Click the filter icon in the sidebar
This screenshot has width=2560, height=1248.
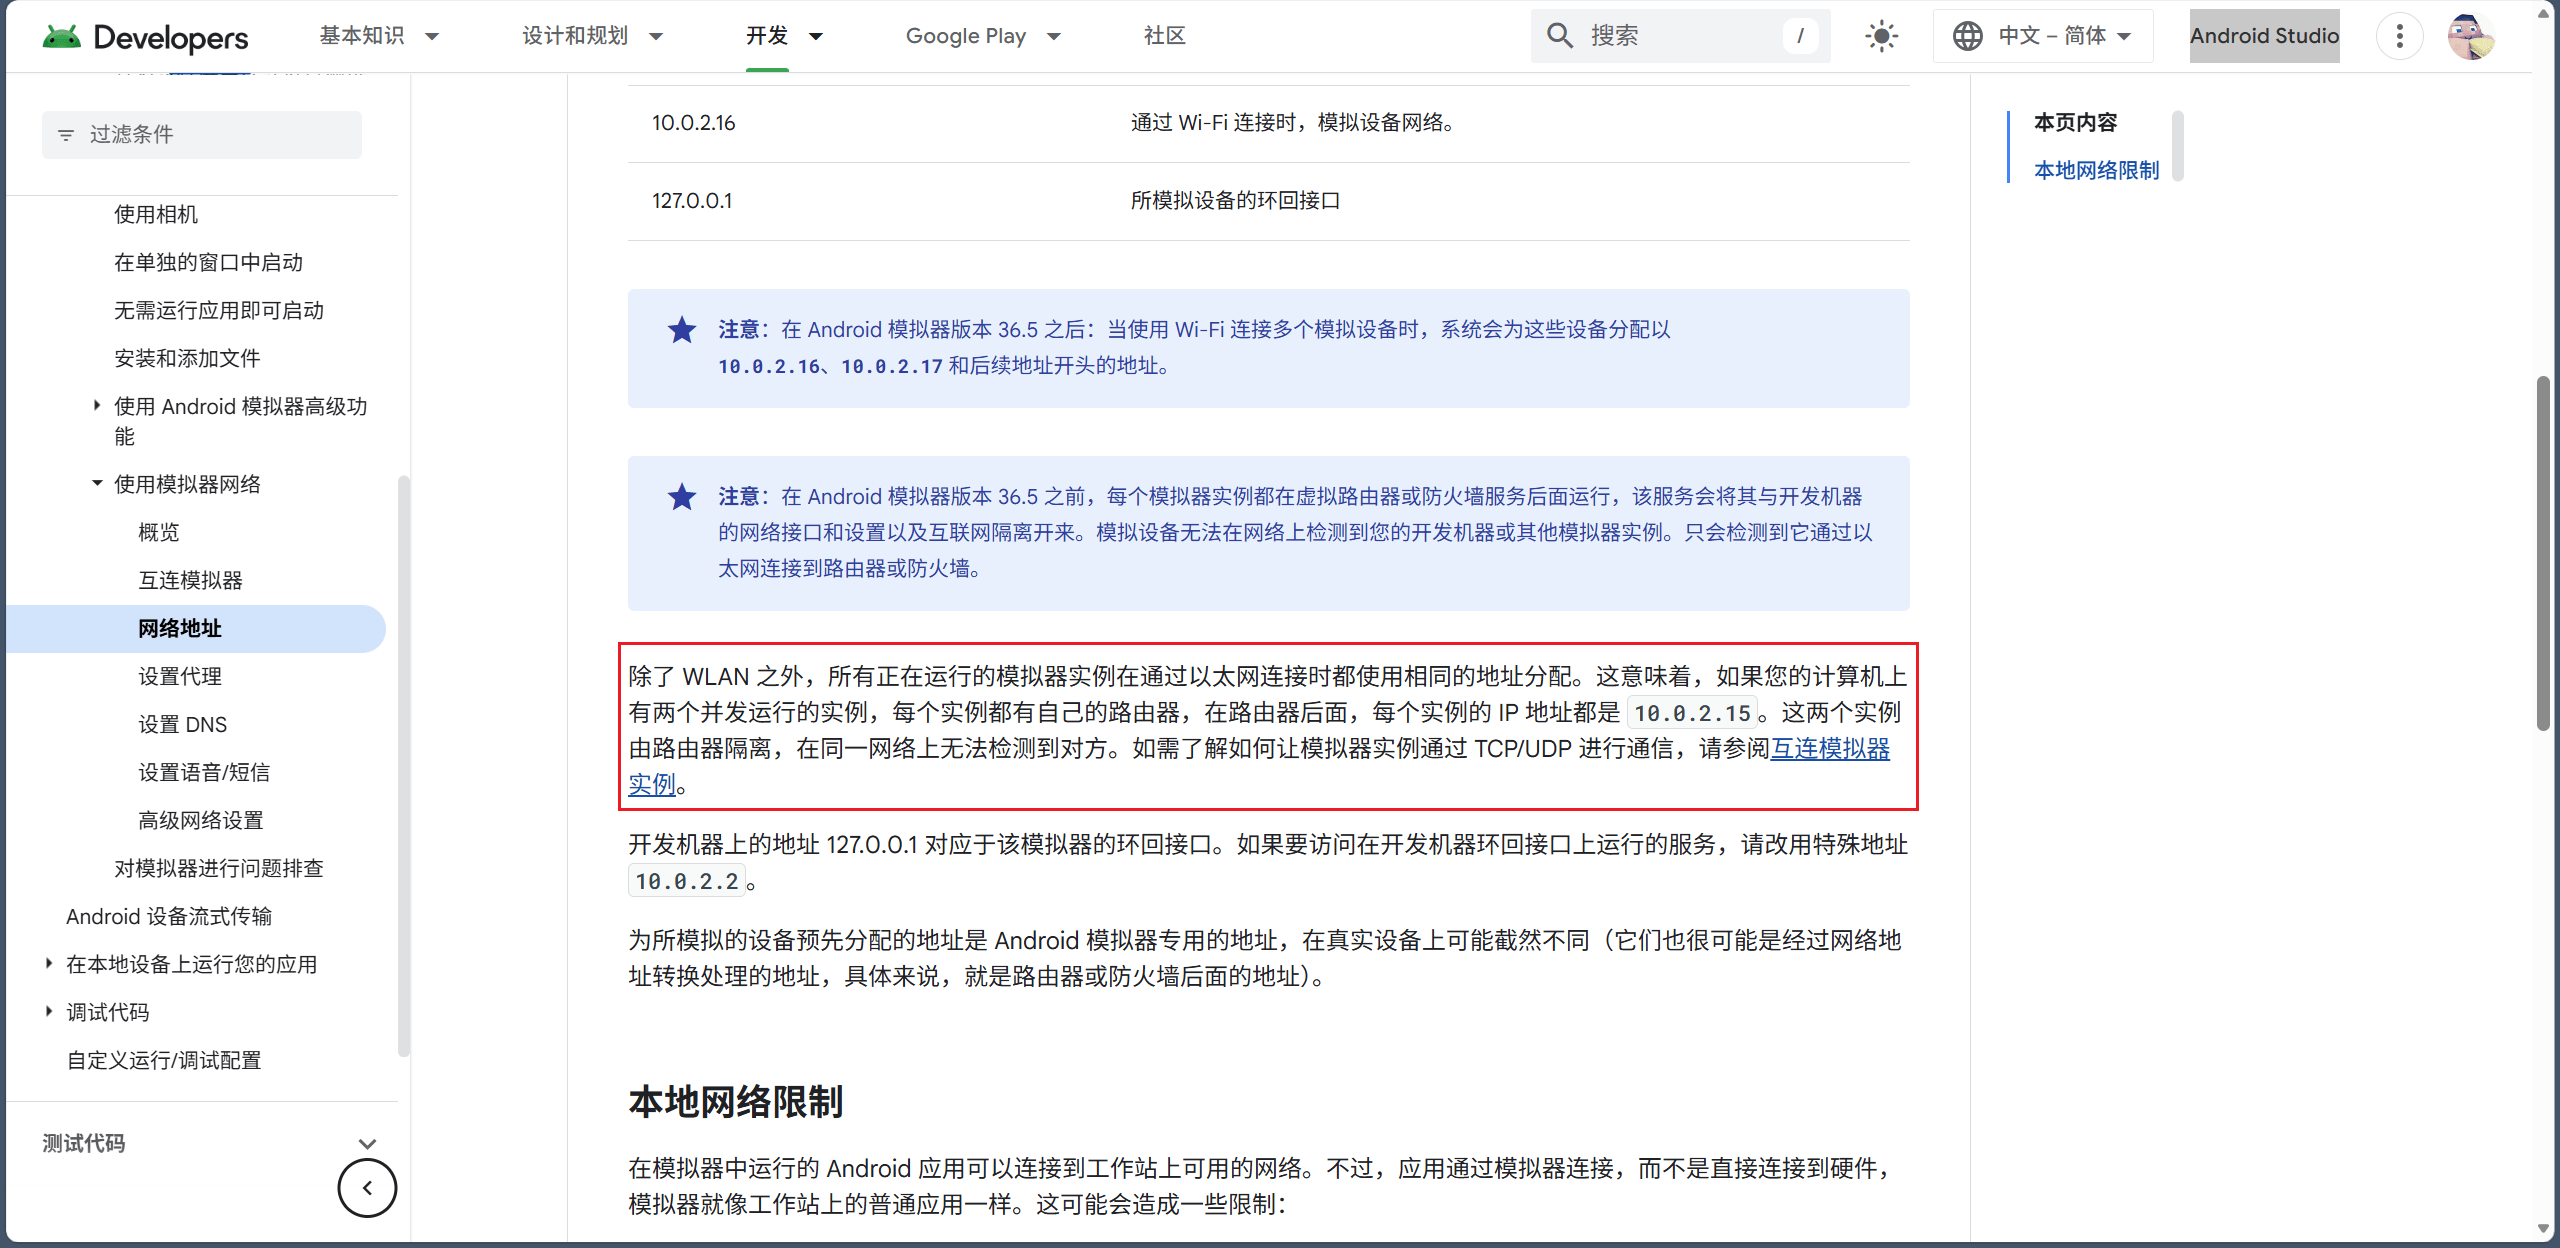[x=66, y=135]
